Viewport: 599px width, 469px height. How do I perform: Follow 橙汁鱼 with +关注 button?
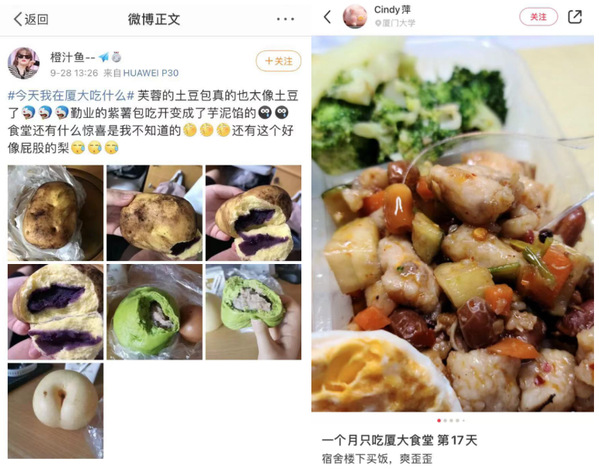tap(278, 61)
